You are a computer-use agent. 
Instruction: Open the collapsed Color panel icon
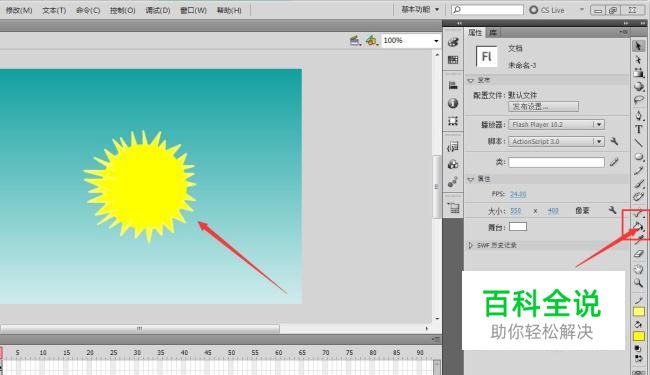pyautogui.click(x=453, y=42)
